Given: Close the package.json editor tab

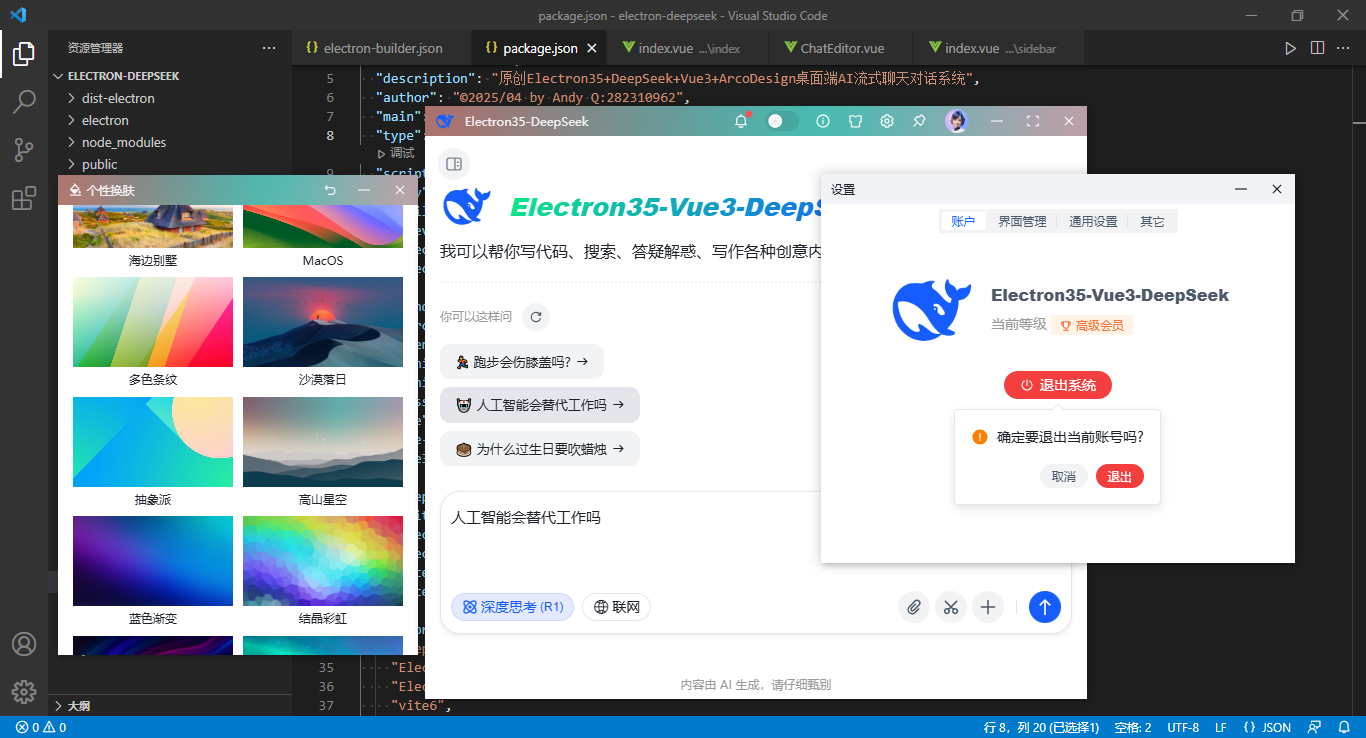Looking at the screenshot, I should (591, 48).
